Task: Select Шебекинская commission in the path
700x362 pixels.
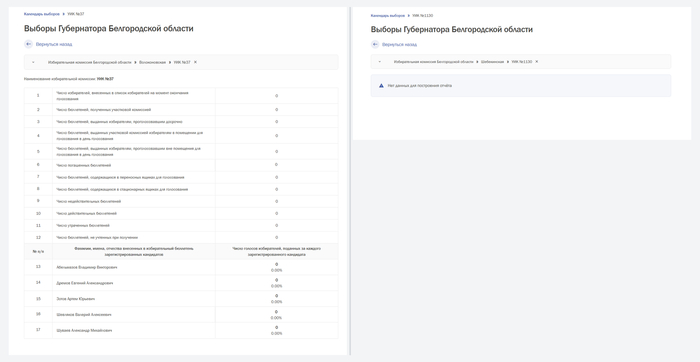Action: (492, 62)
